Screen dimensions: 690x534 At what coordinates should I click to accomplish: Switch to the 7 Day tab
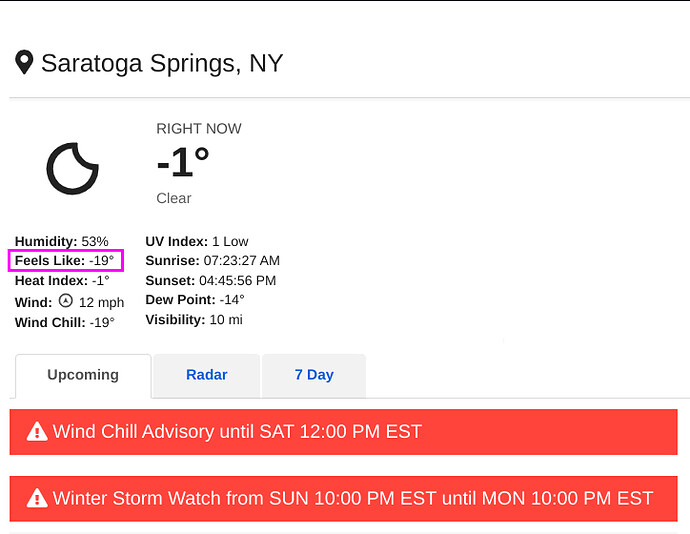(314, 376)
